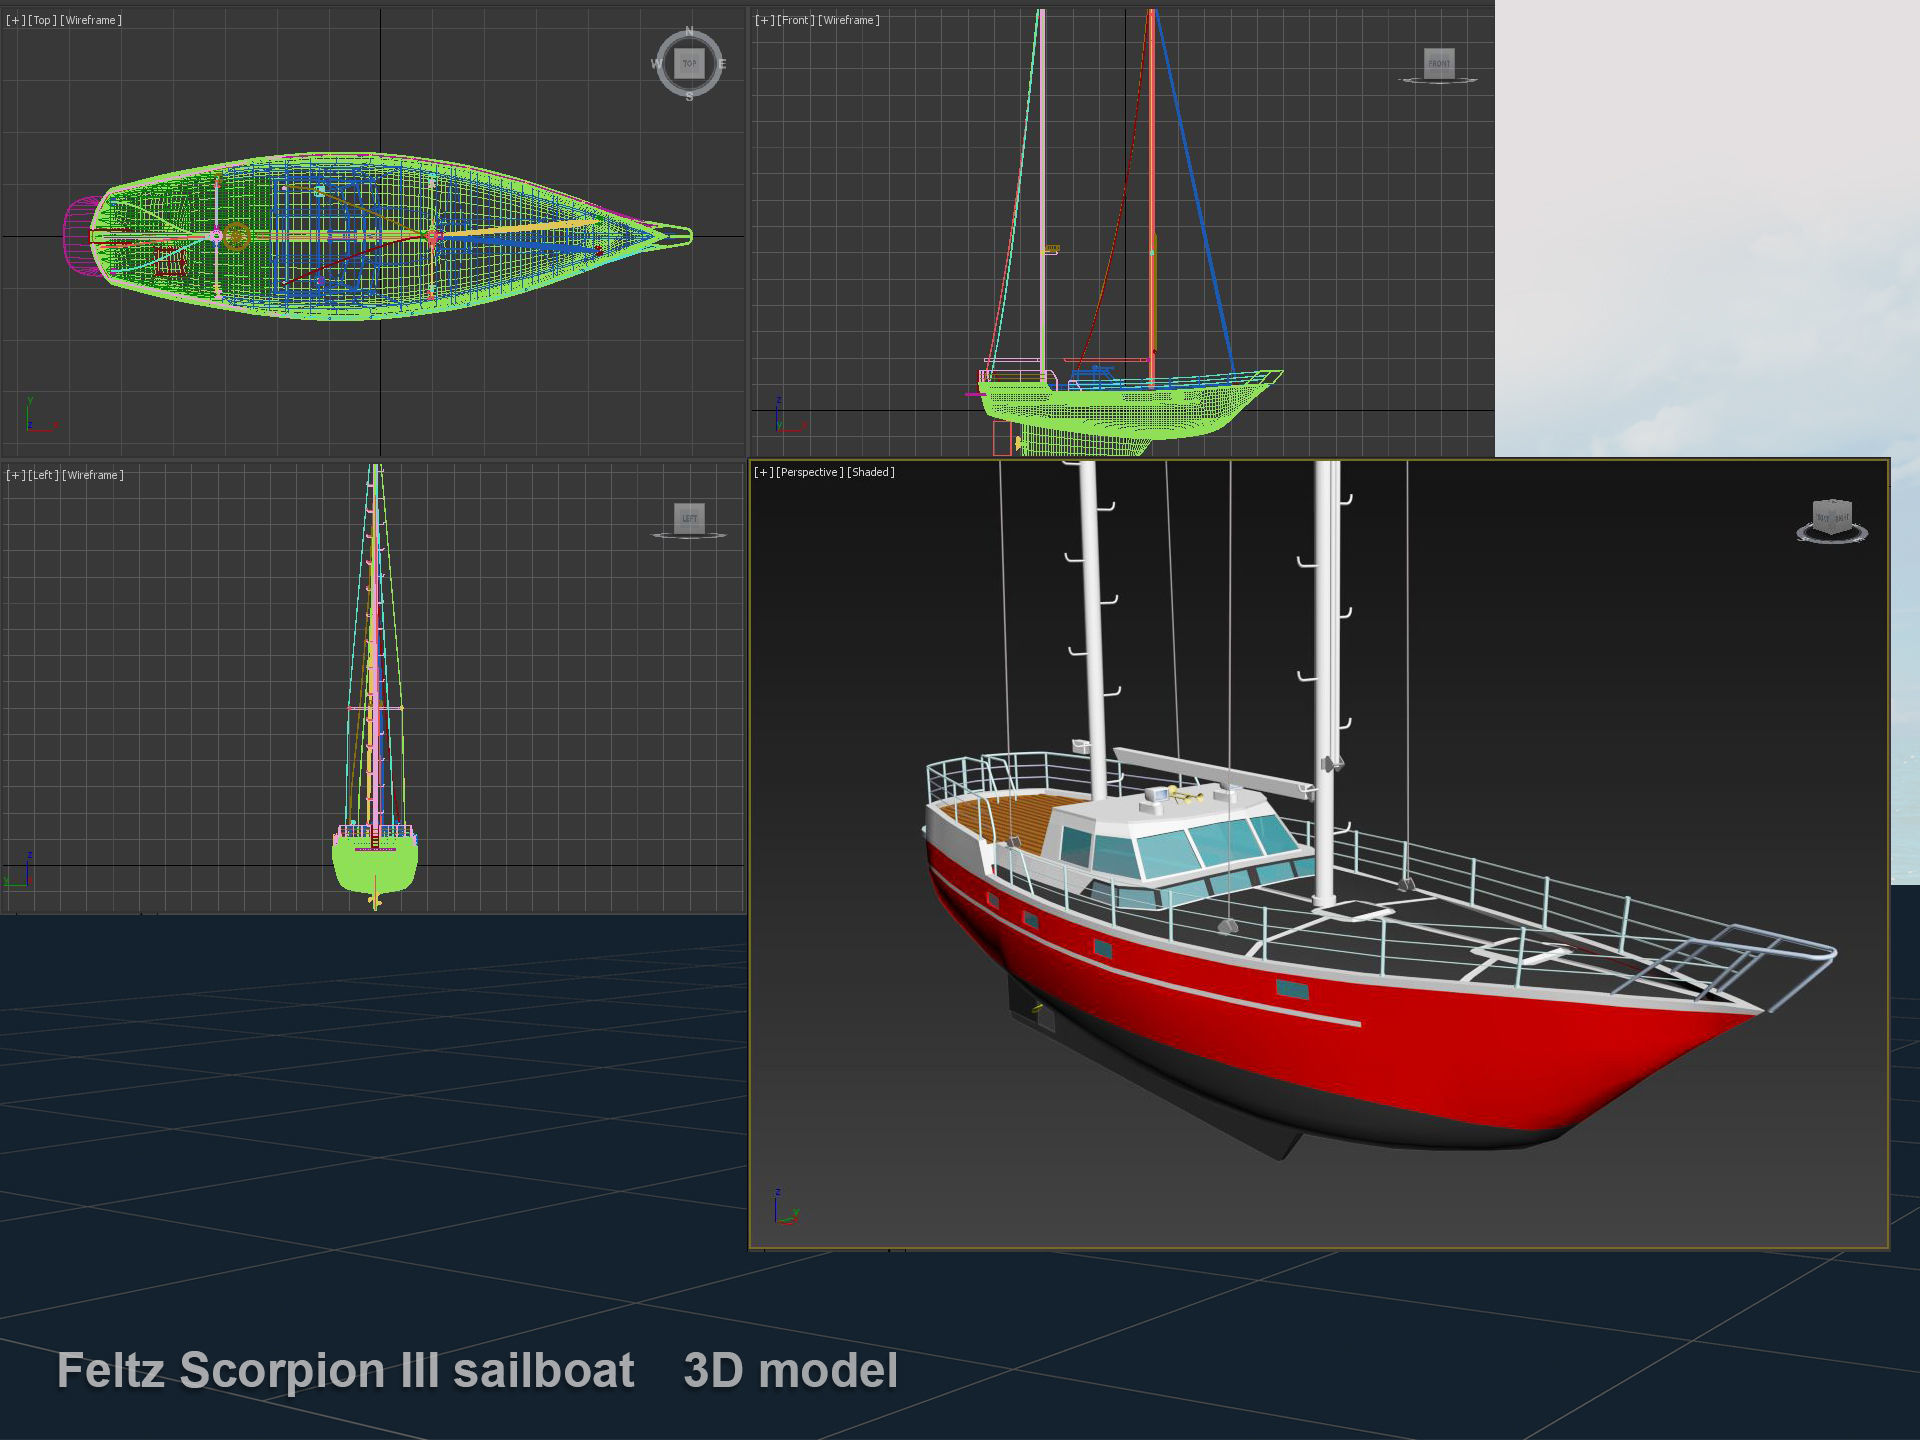Viewport: 1920px width, 1440px height.
Task: Click the ViewCube in the Perspective viewport
Action: [x=1832, y=518]
